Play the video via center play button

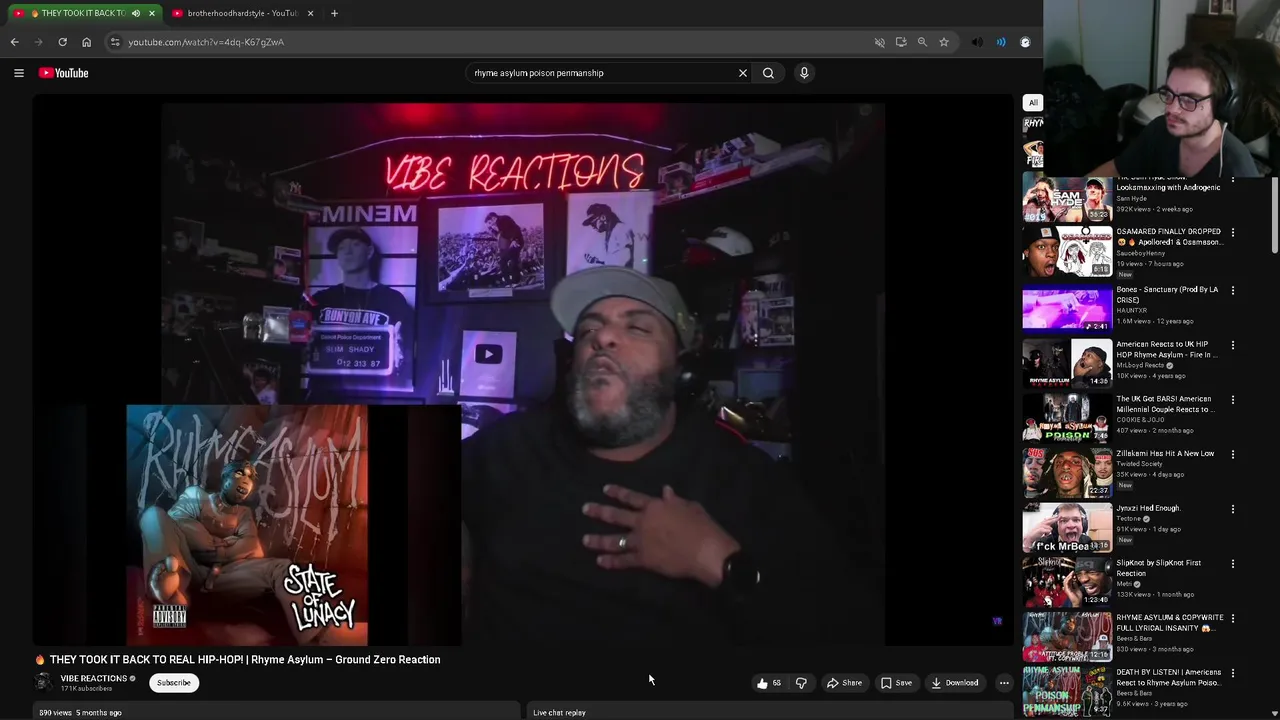coord(488,354)
